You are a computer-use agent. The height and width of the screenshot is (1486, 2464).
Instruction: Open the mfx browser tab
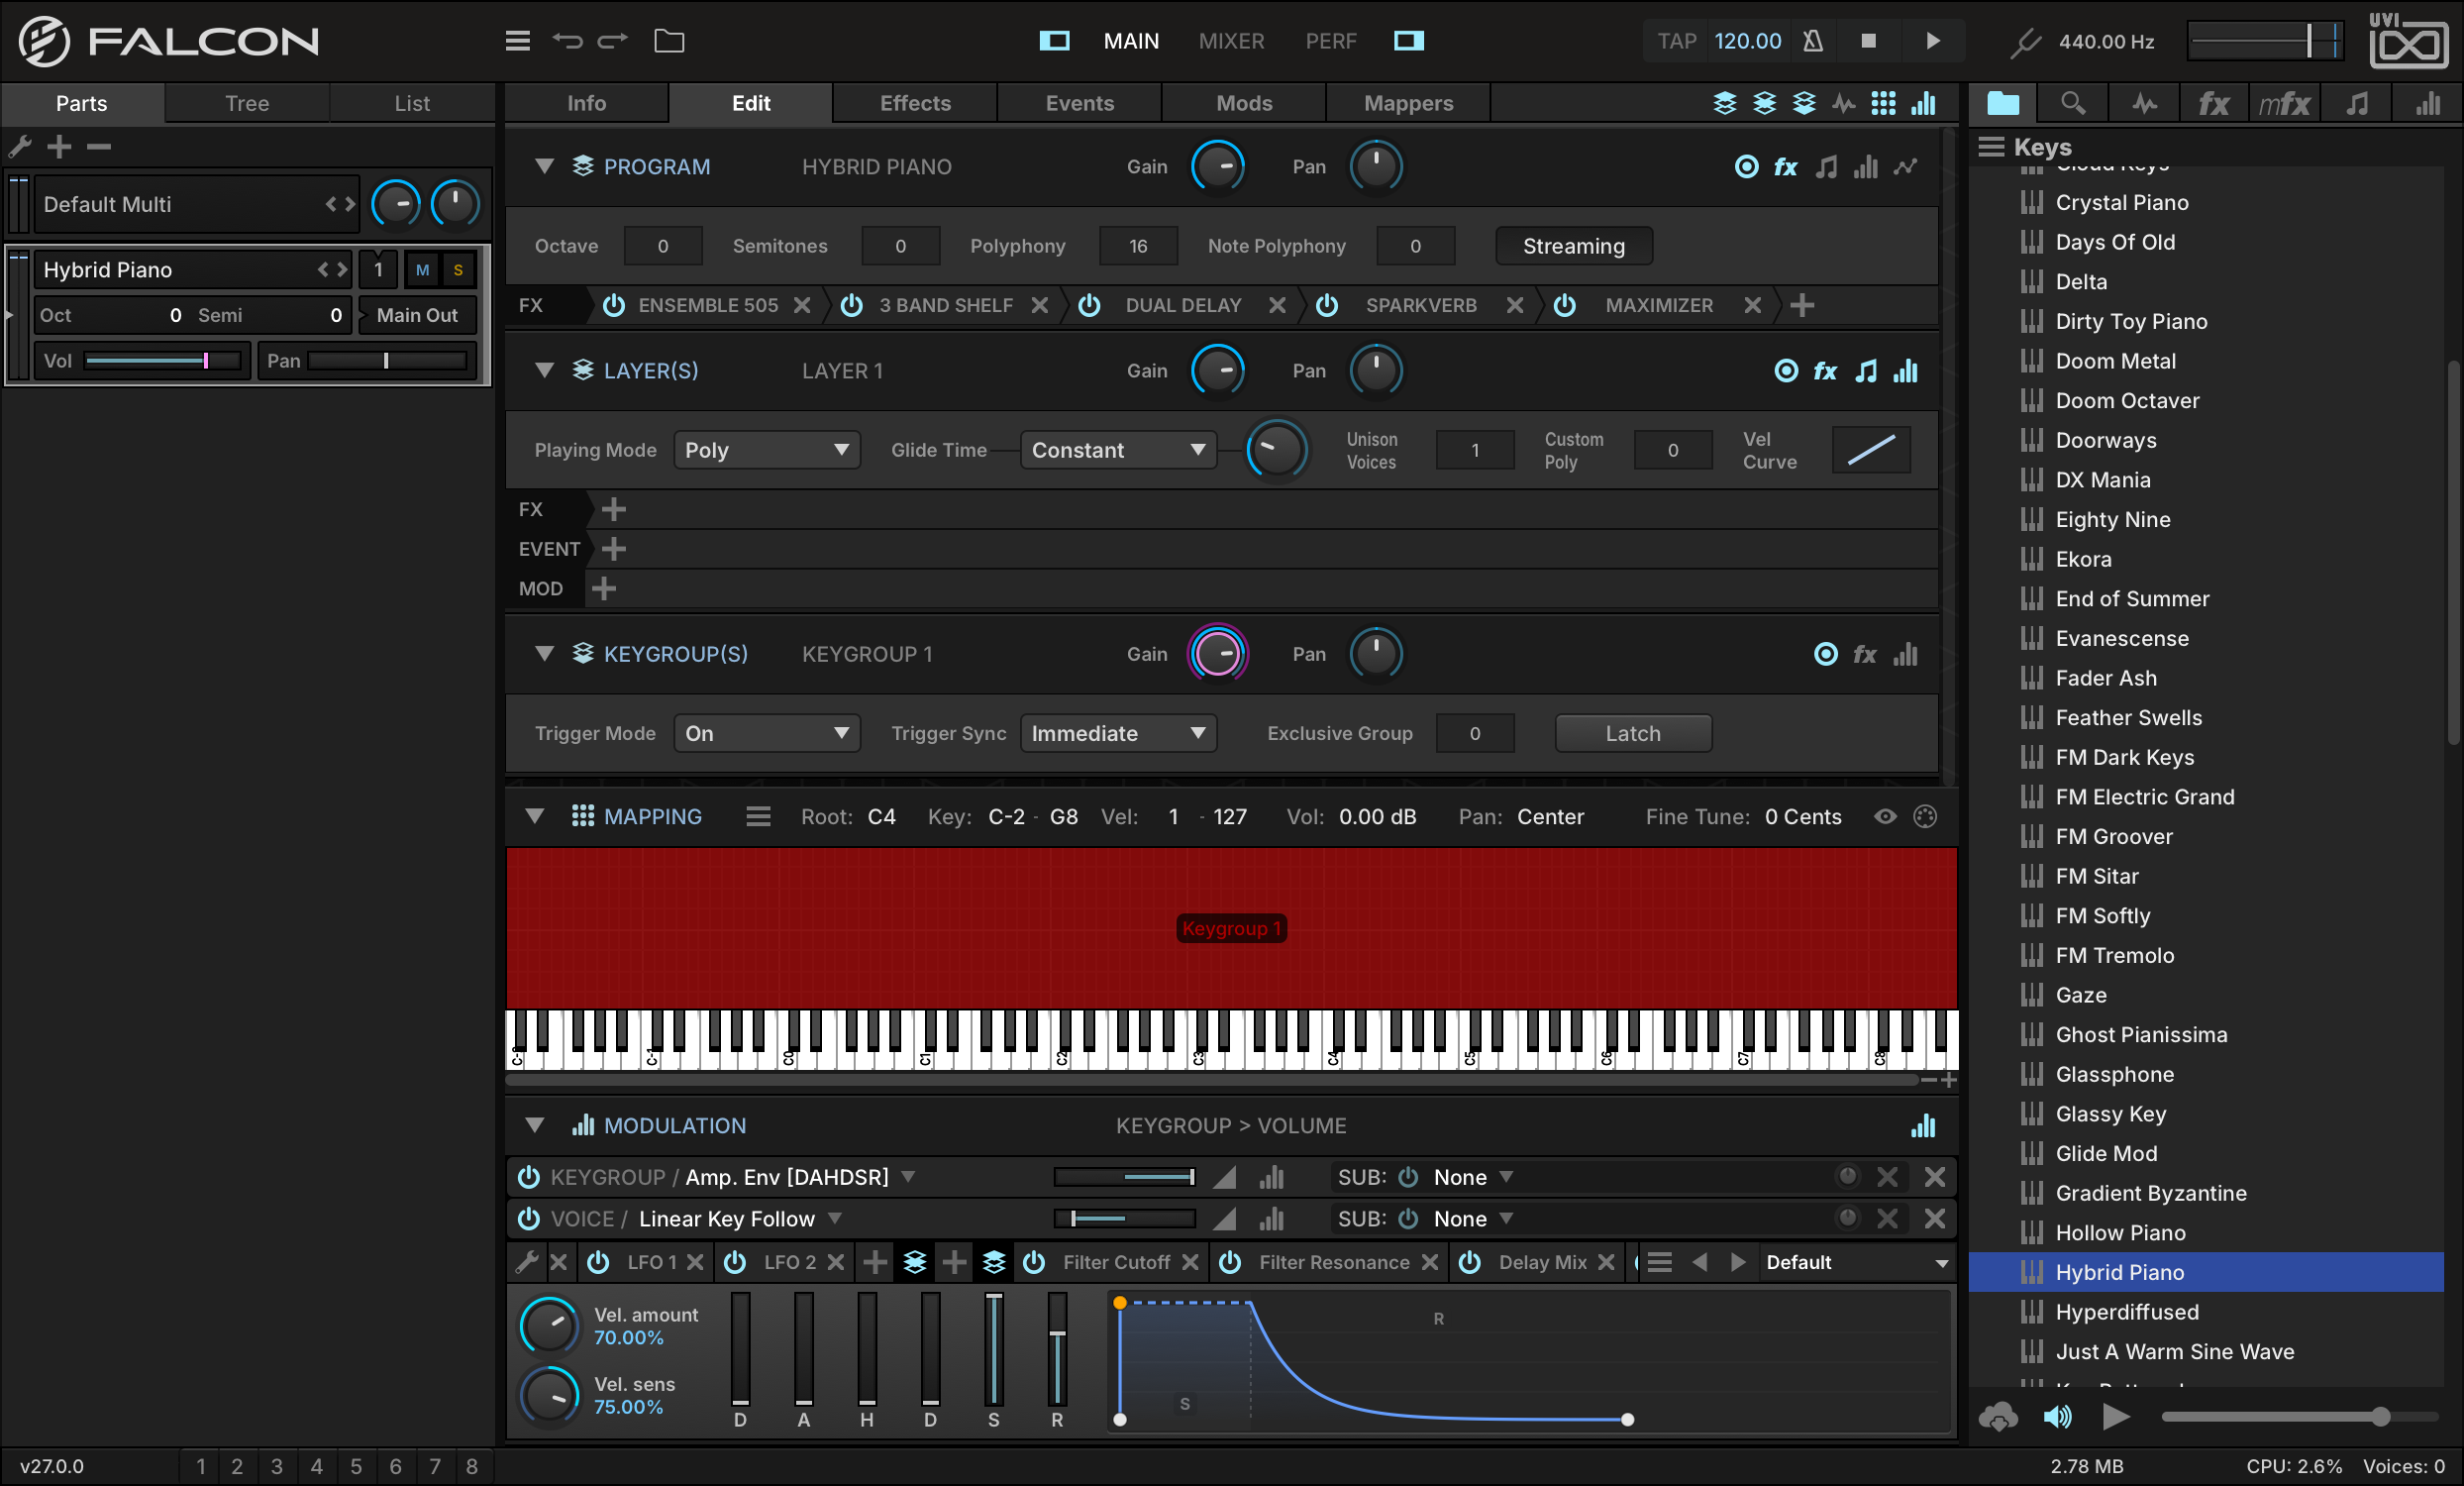[x=2284, y=103]
